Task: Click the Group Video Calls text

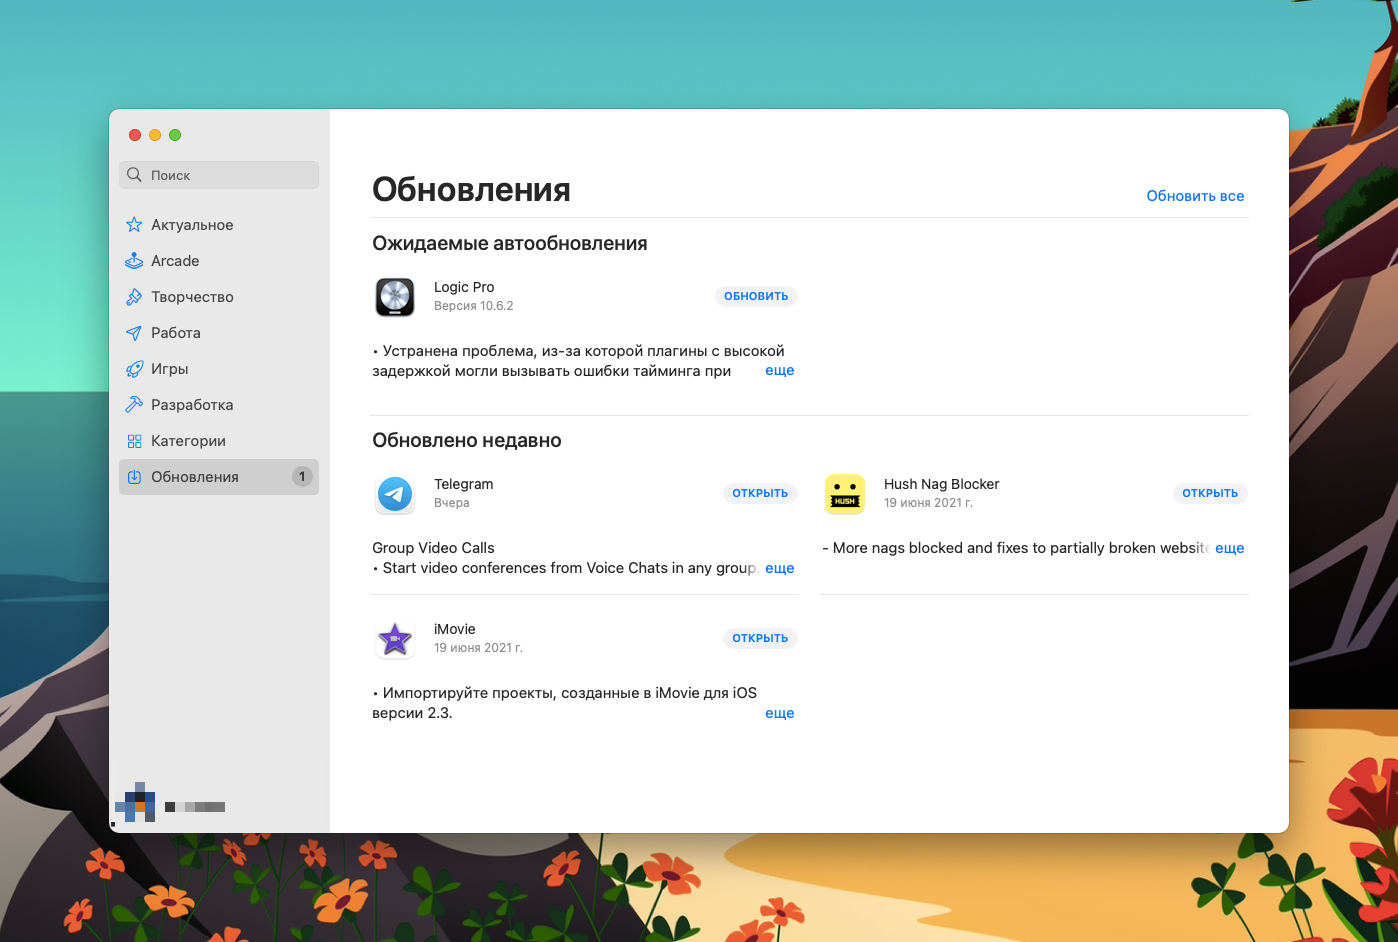Action: point(433,548)
